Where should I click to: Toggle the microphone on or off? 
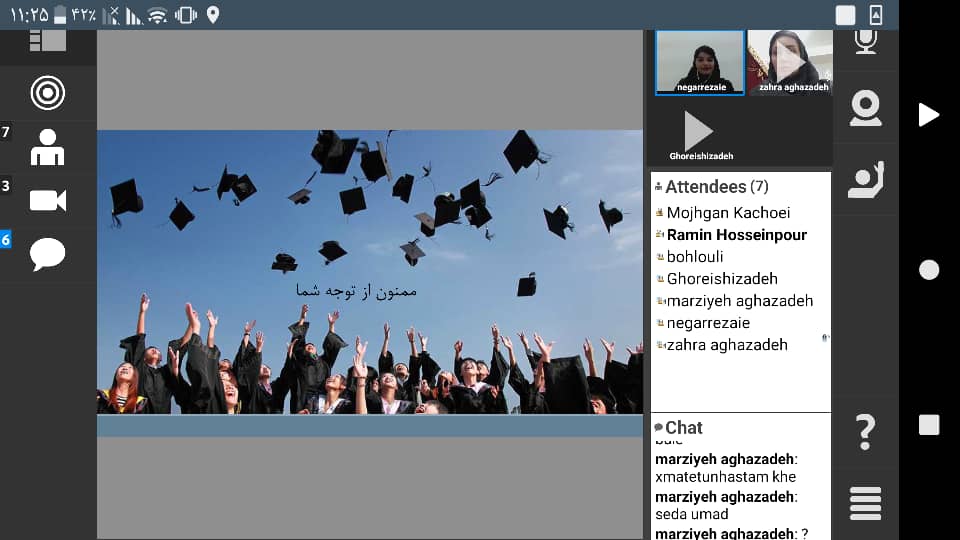click(x=865, y=41)
